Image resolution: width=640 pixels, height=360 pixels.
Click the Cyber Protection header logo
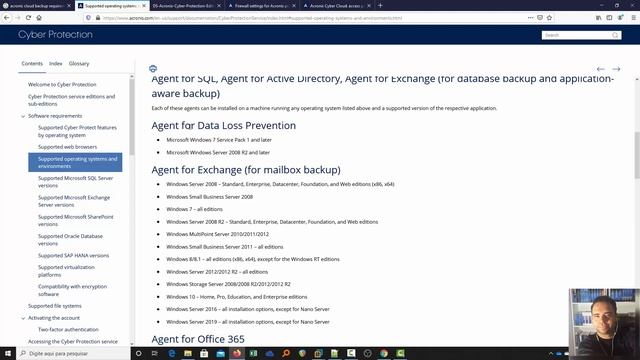(55, 35)
